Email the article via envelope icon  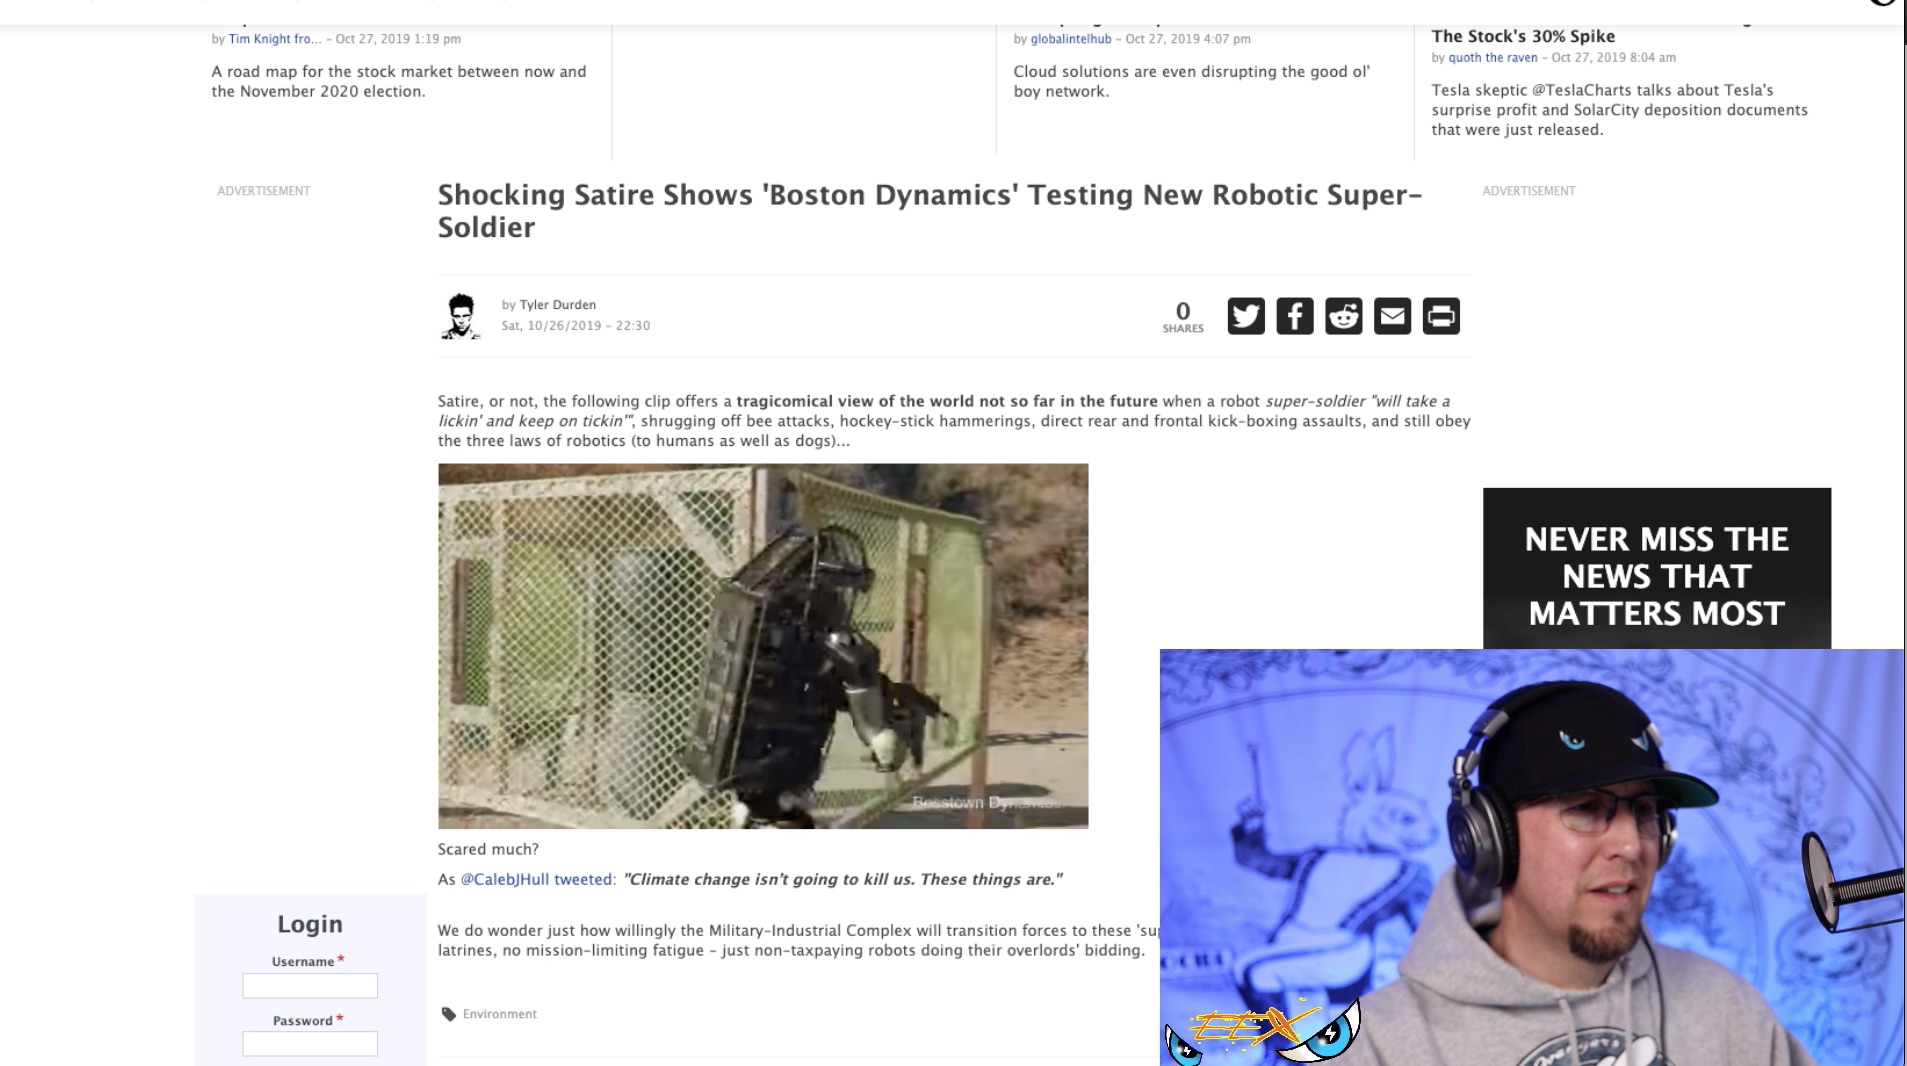(1392, 316)
